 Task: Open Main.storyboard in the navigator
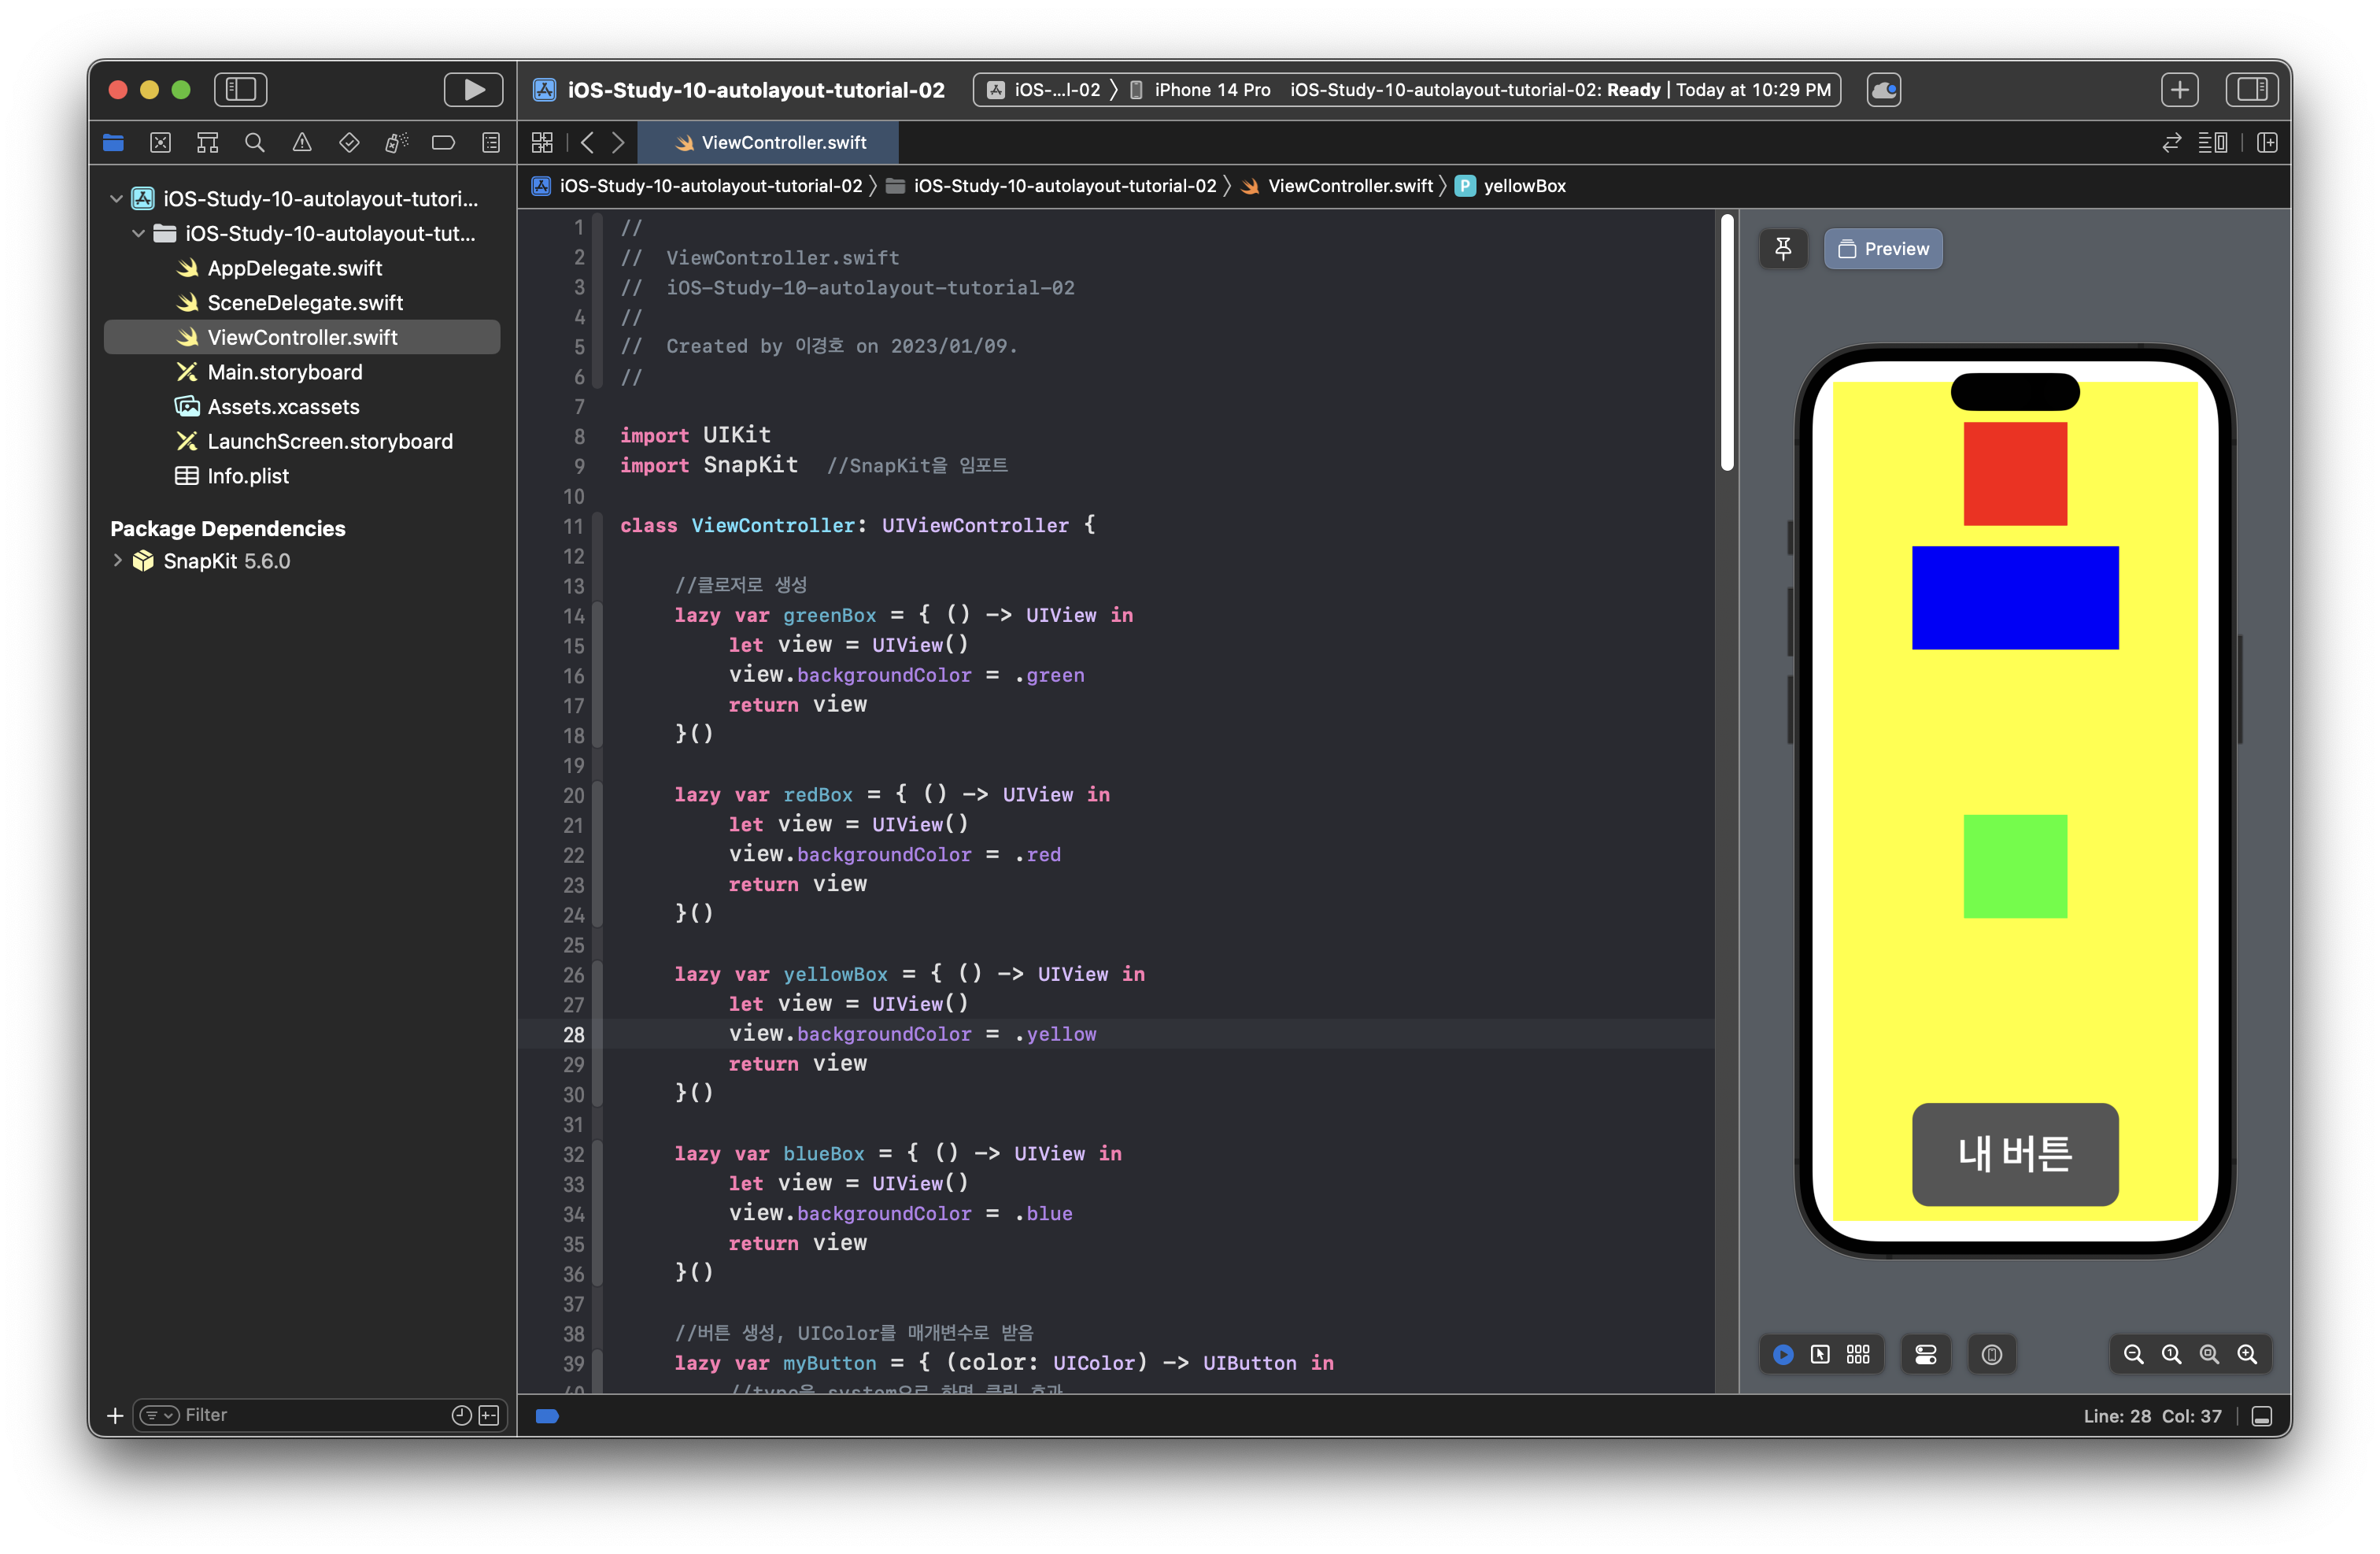tap(285, 372)
